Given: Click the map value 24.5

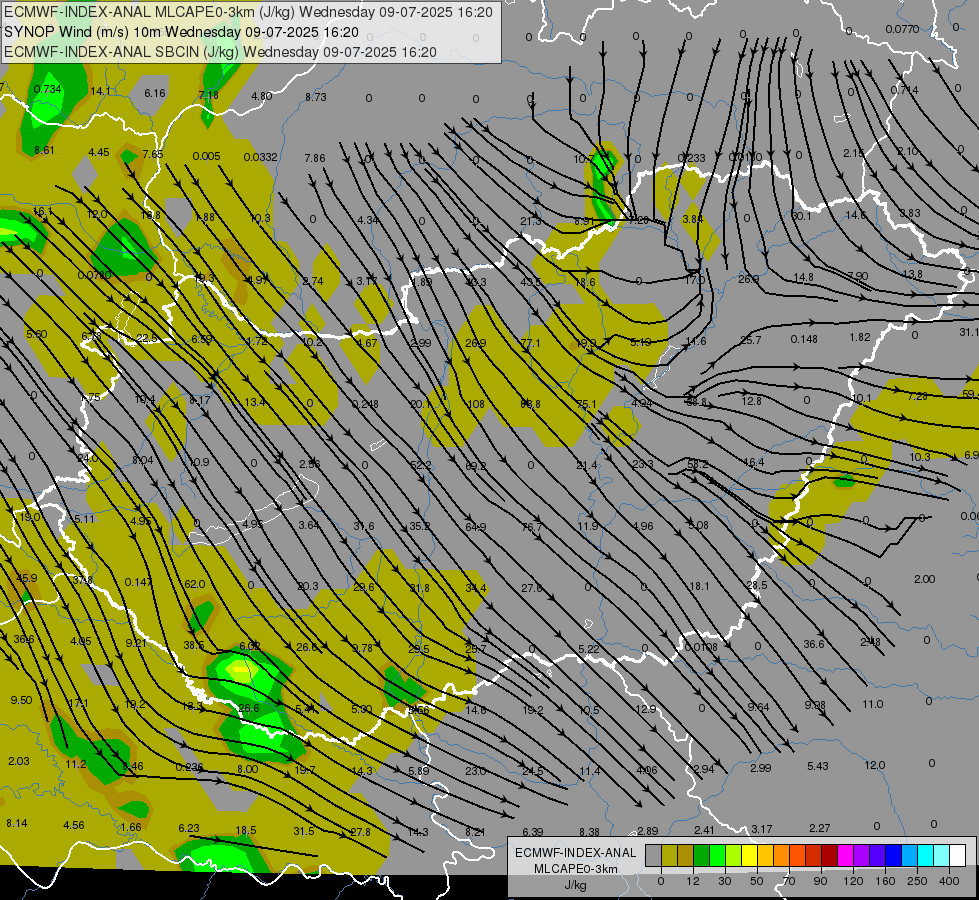Looking at the screenshot, I should [533, 771].
